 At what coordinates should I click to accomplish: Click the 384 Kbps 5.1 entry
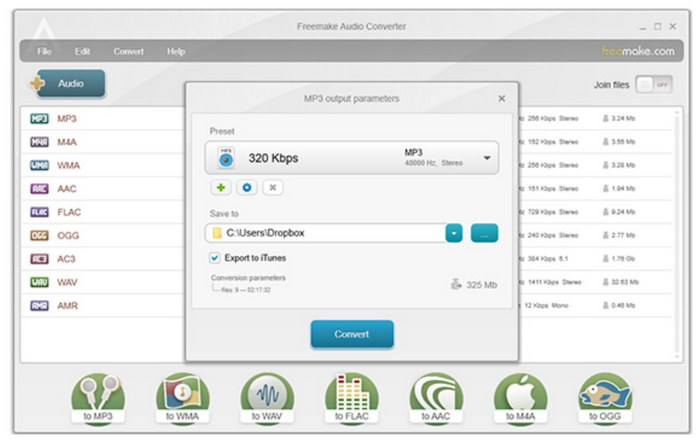pyautogui.click(x=548, y=259)
